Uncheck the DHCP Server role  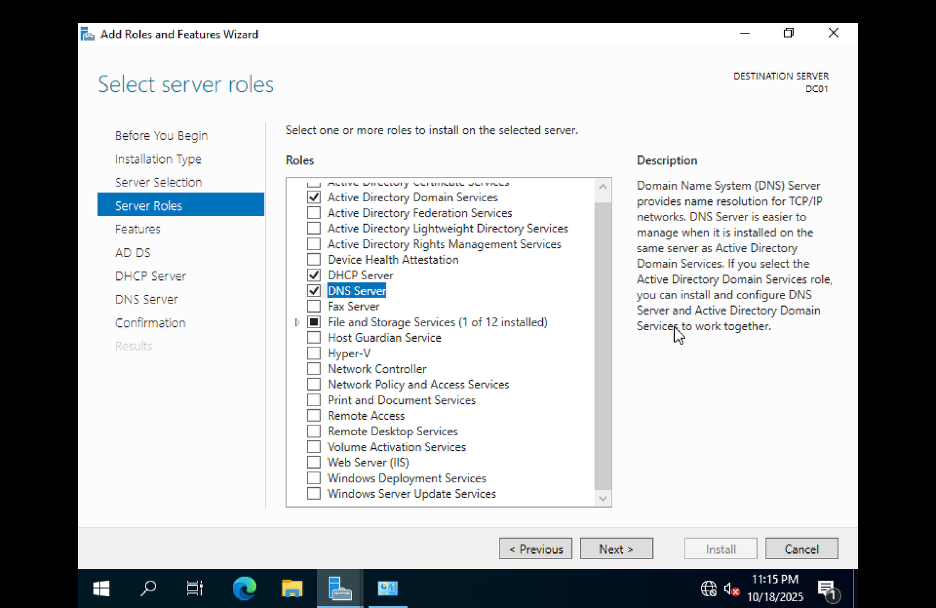[313, 275]
